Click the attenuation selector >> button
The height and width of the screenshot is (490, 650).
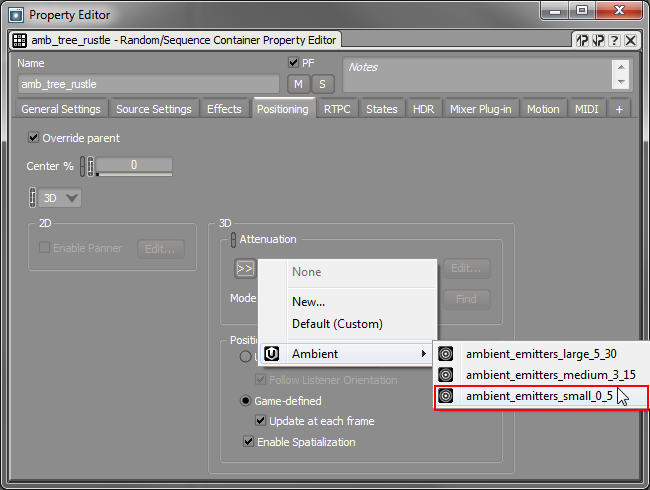point(244,268)
